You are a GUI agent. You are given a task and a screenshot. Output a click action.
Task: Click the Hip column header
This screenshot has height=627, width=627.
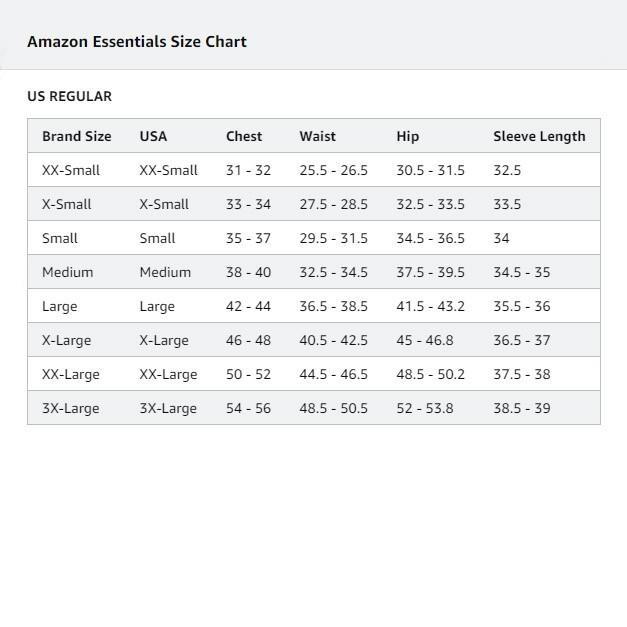pos(407,136)
